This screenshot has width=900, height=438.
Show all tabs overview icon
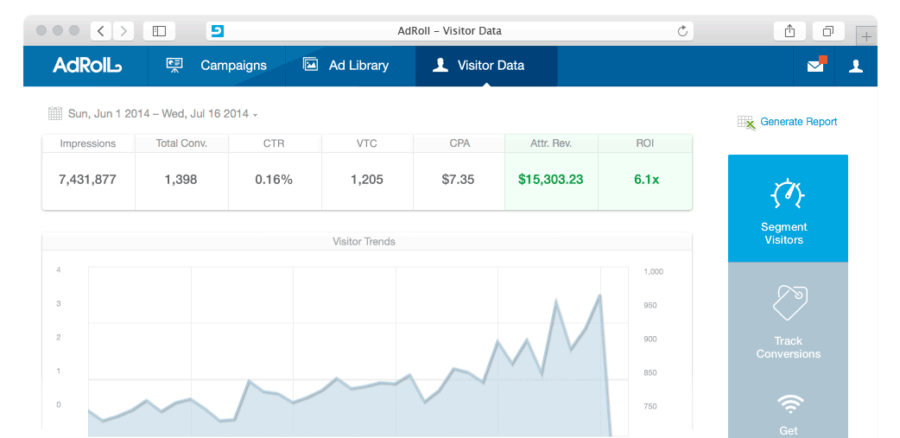pos(828,31)
